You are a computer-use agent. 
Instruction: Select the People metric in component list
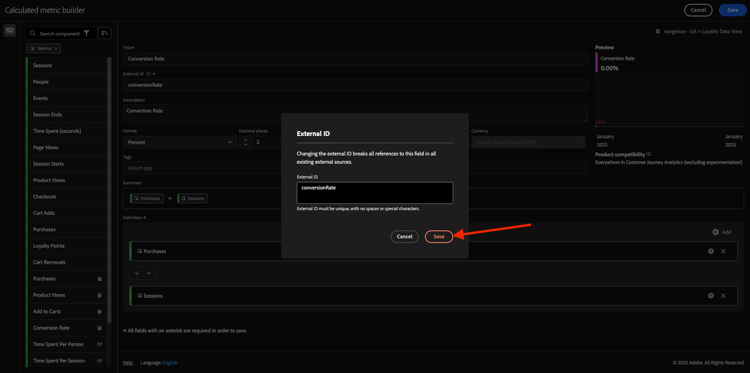pos(66,82)
